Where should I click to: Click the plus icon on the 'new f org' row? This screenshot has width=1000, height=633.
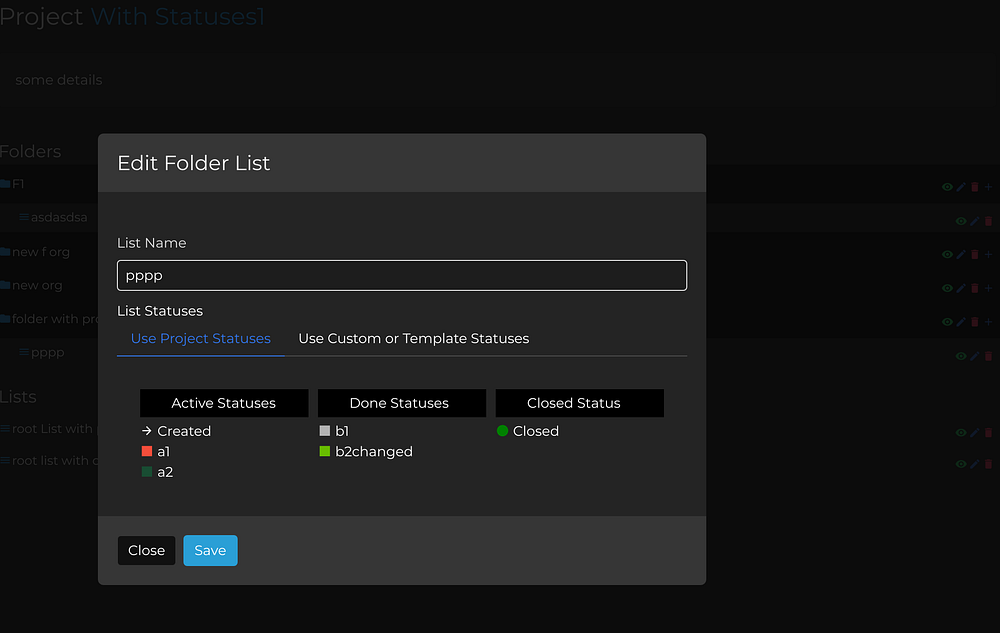[989, 255]
